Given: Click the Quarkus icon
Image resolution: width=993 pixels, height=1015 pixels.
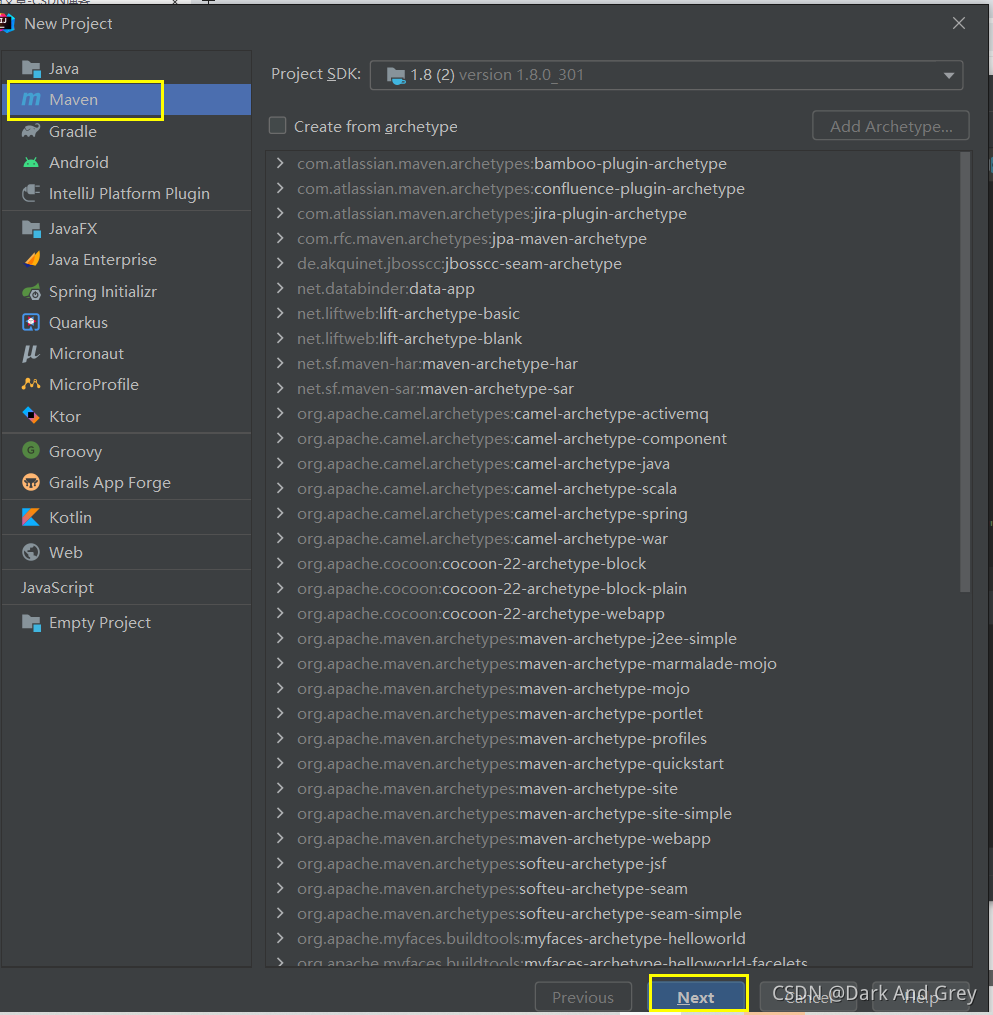Looking at the screenshot, I should pos(31,322).
